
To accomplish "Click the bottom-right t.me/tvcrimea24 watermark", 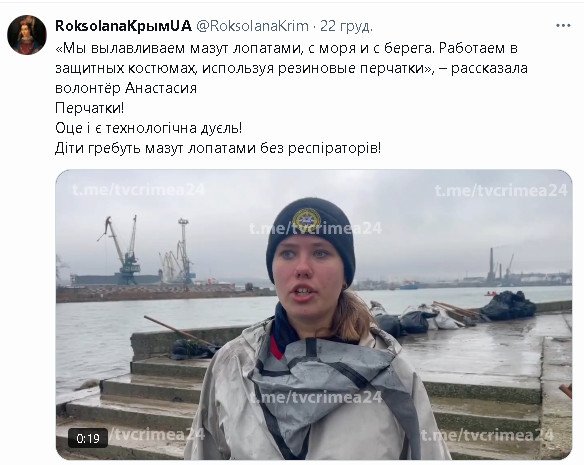I will click(x=487, y=434).
